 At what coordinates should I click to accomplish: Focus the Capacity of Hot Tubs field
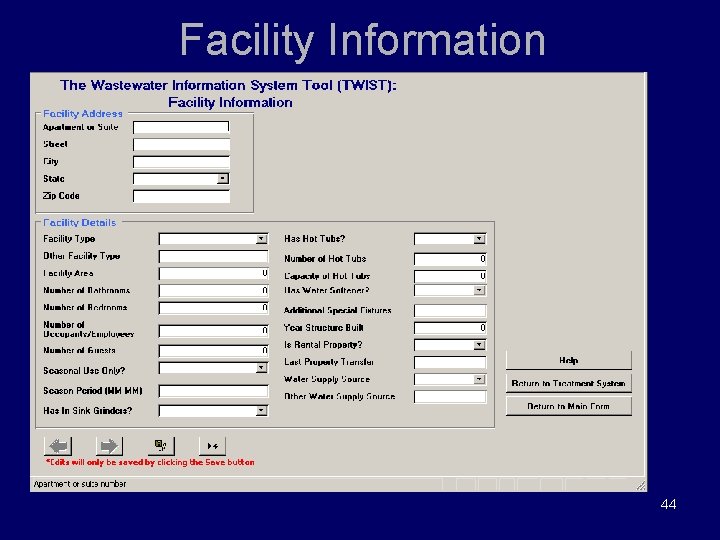point(450,276)
